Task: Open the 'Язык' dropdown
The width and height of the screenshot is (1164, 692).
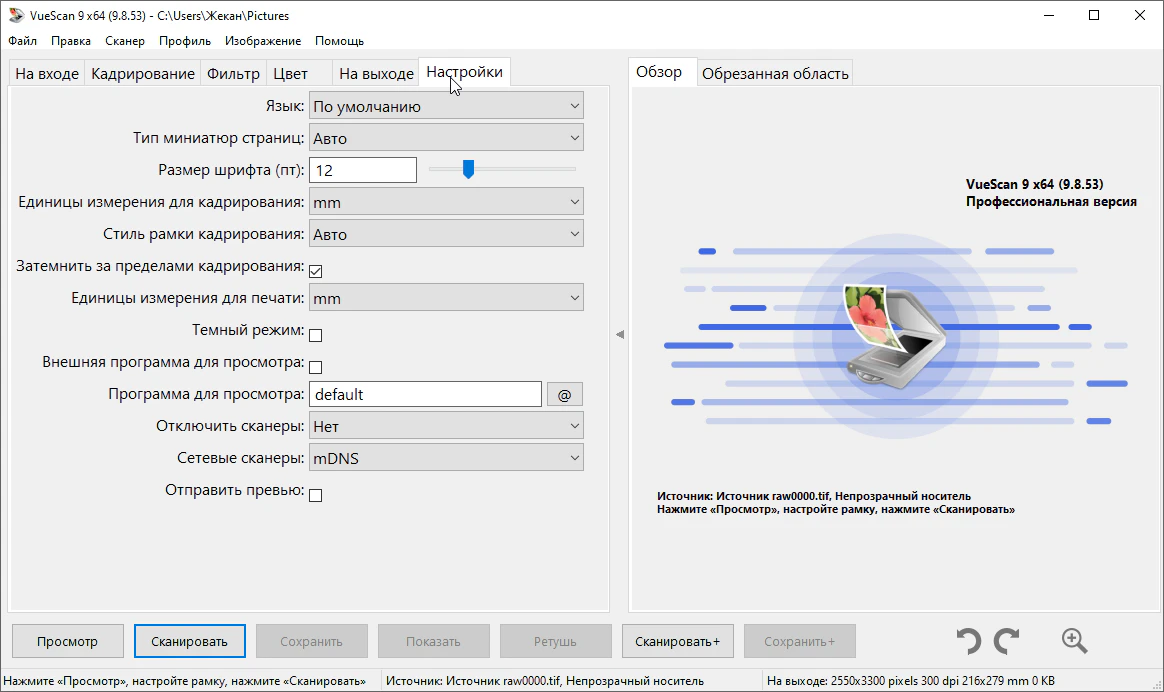Action: (x=446, y=106)
